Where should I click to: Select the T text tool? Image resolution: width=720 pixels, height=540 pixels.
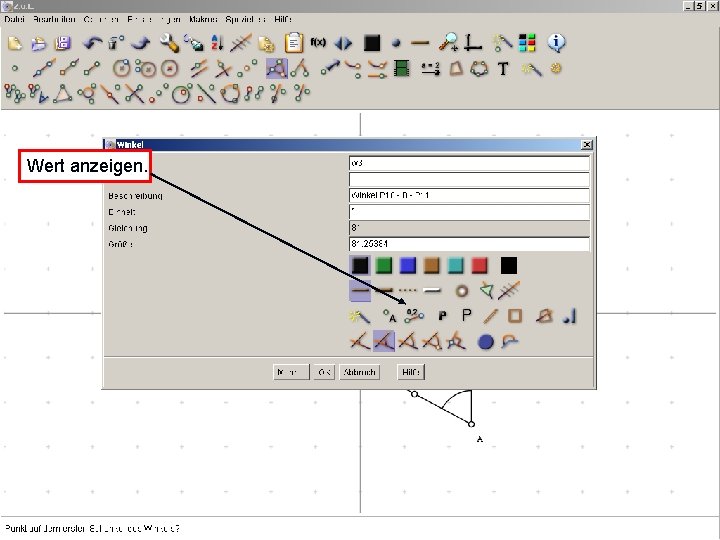pos(503,69)
